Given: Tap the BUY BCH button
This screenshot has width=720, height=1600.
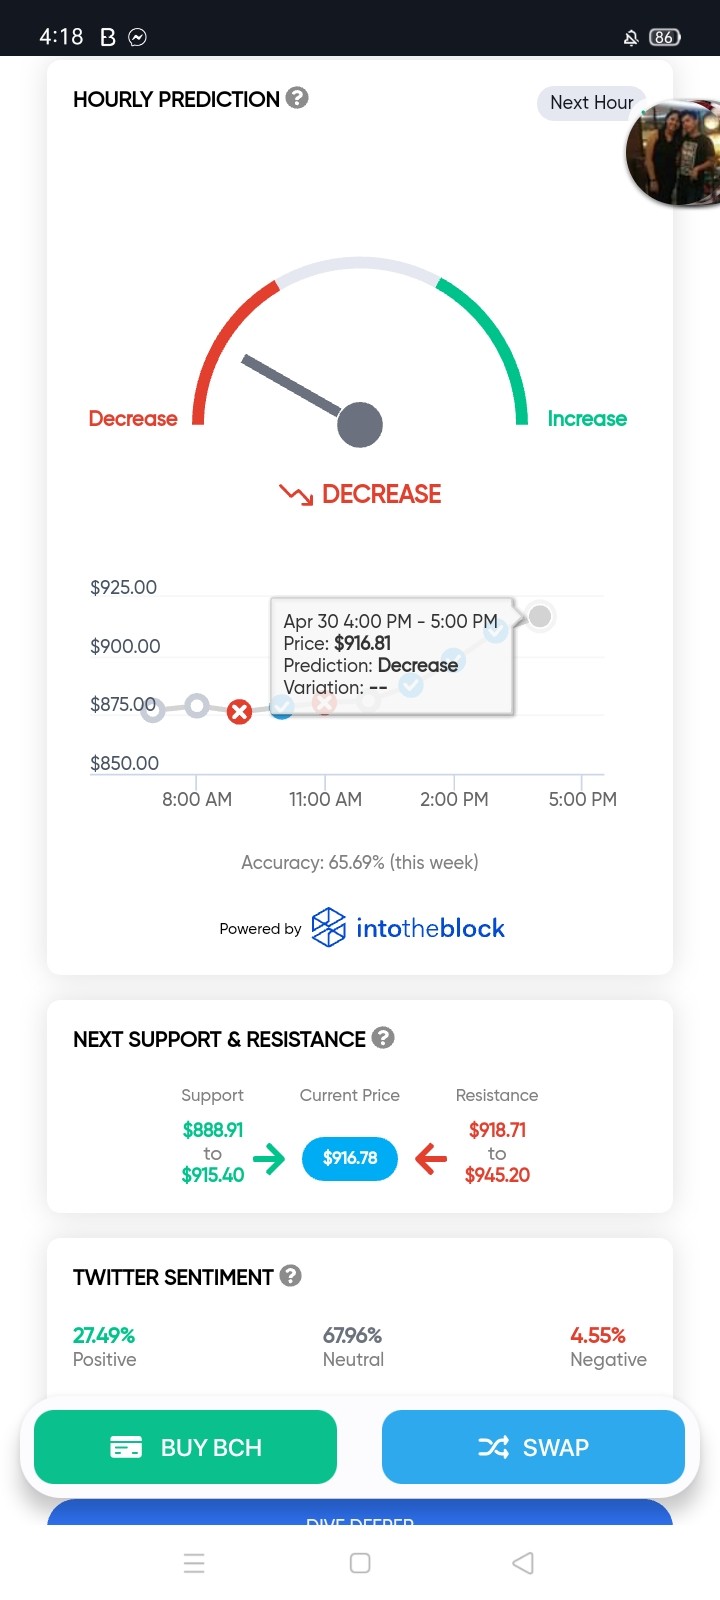Looking at the screenshot, I should pos(186,1447).
